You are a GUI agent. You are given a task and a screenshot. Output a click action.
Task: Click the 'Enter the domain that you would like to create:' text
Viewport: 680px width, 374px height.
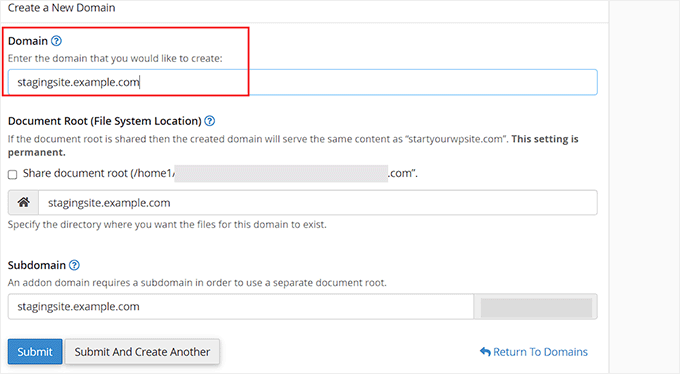point(115,59)
